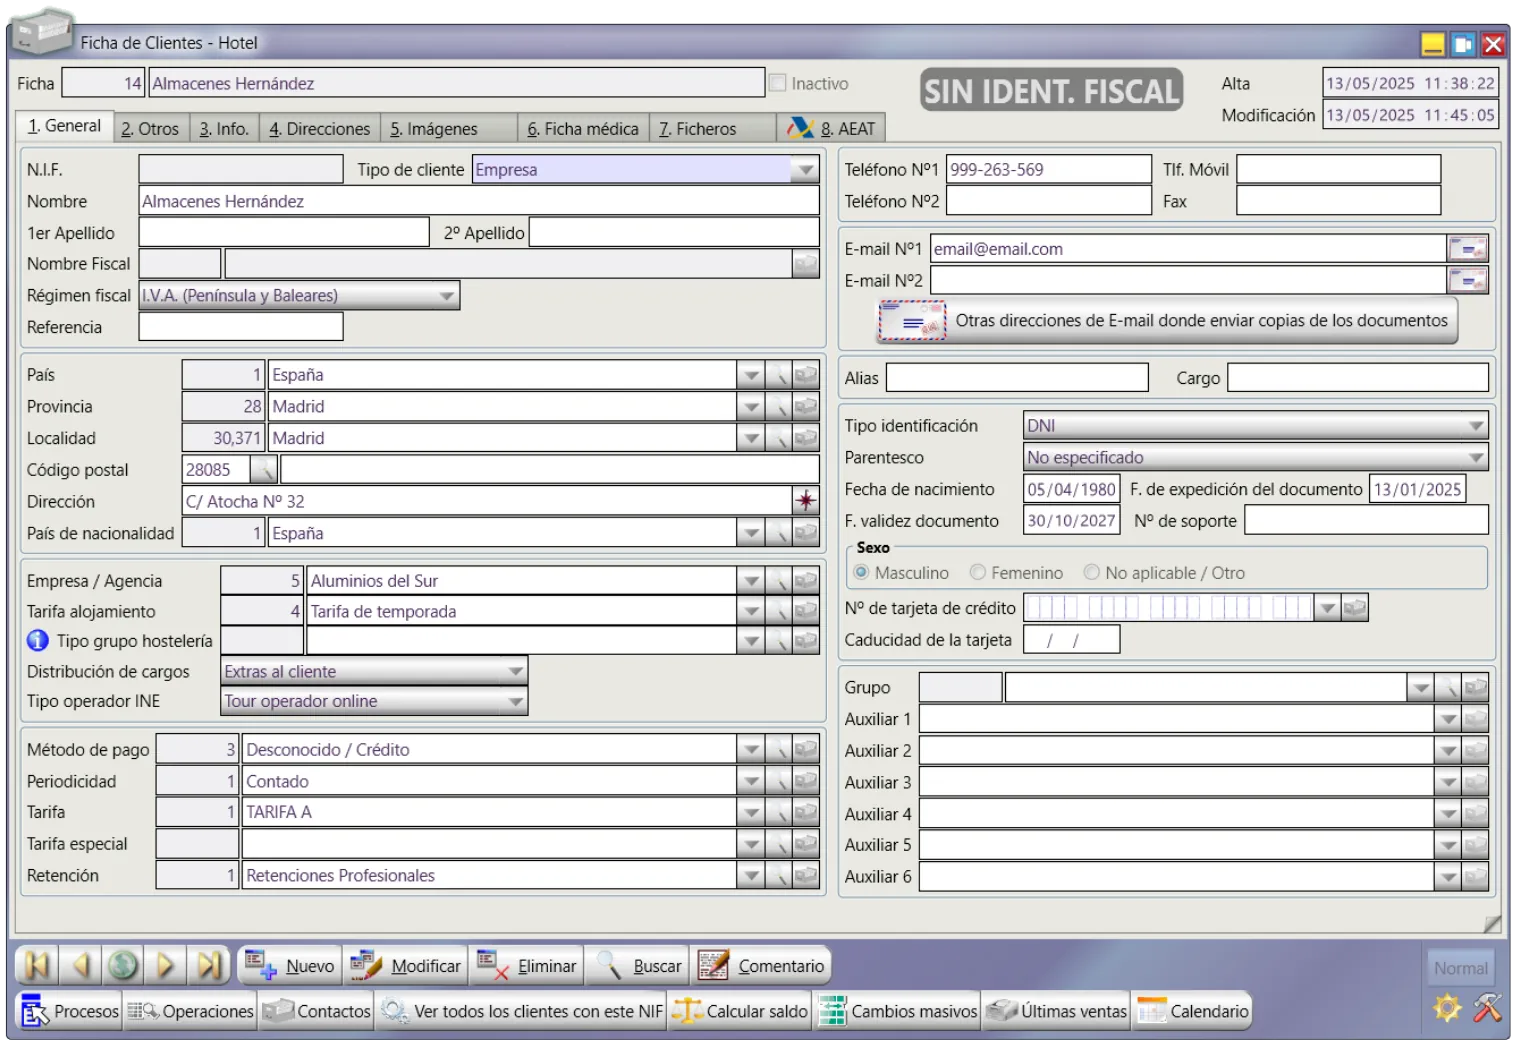This screenshot has width=1516, height=1040.
Task: Go to the first record navigation arrow
Action: pyautogui.click(x=37, y=965)
